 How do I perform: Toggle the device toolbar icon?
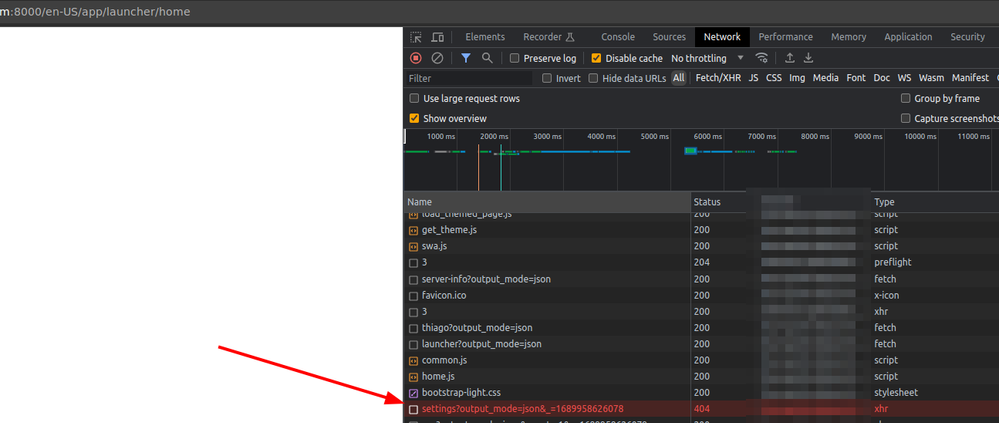[x=437, y=37]
